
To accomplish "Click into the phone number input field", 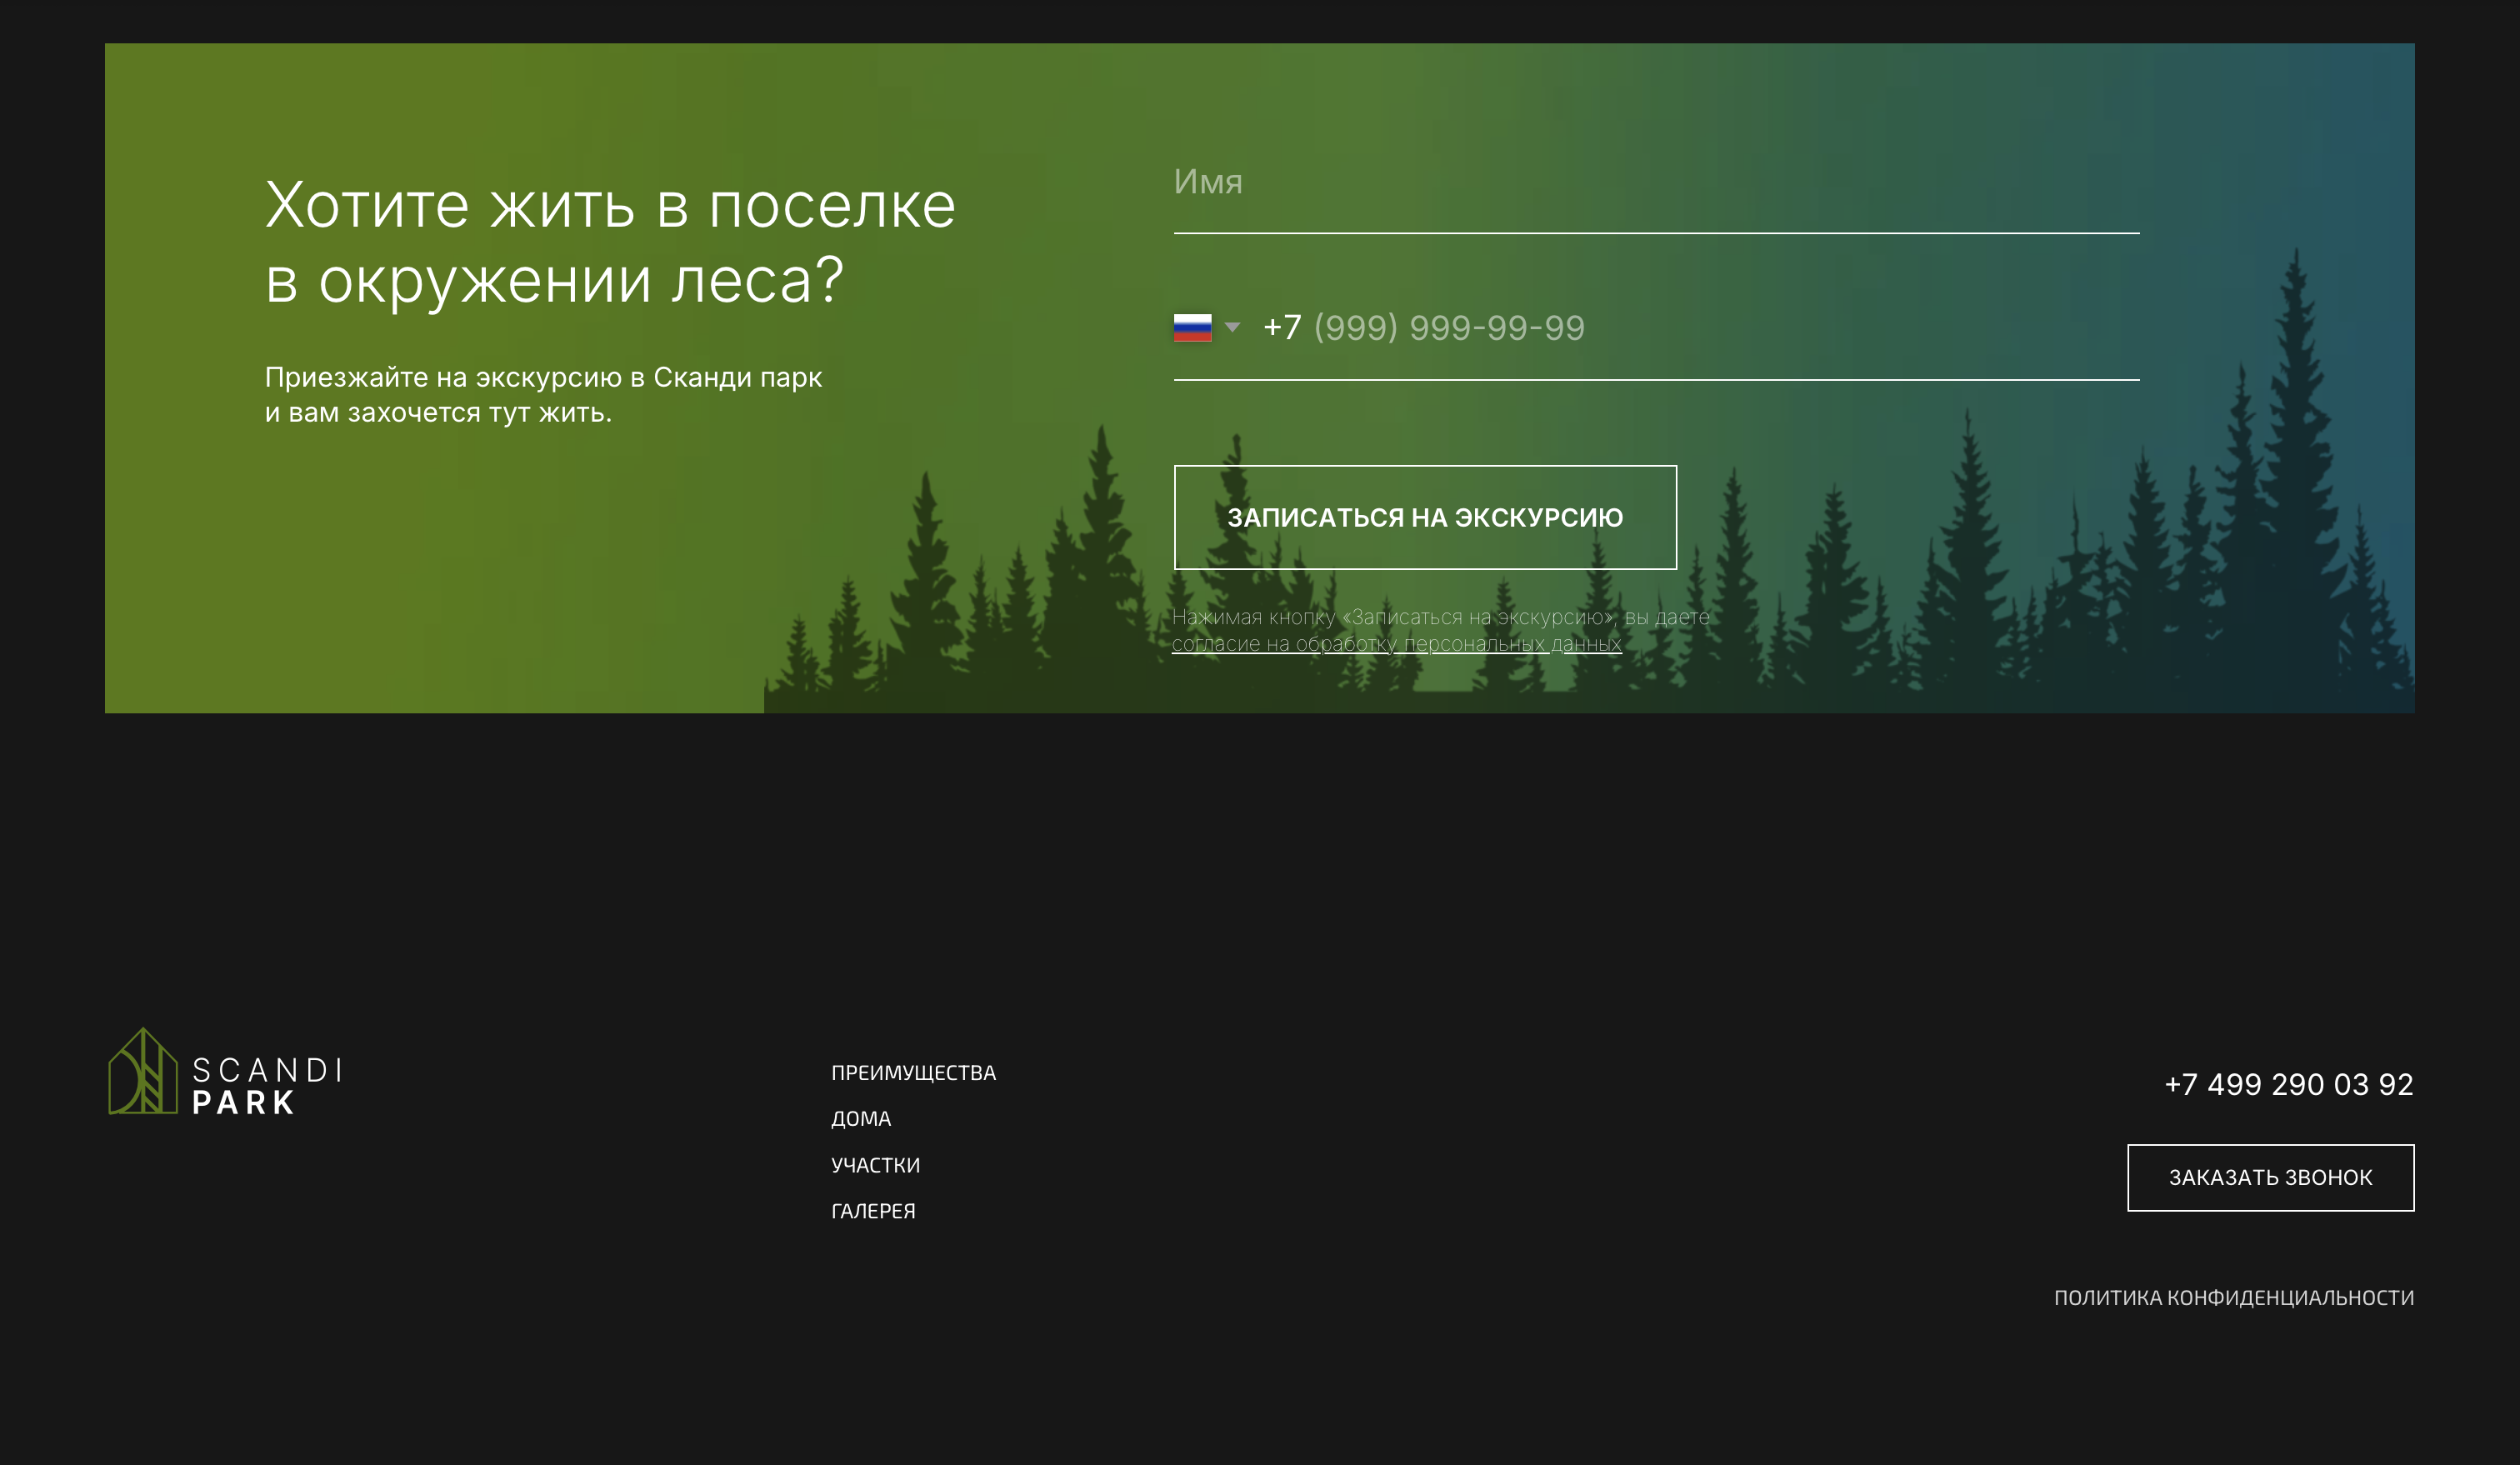I will click(x=1700, y=328).
